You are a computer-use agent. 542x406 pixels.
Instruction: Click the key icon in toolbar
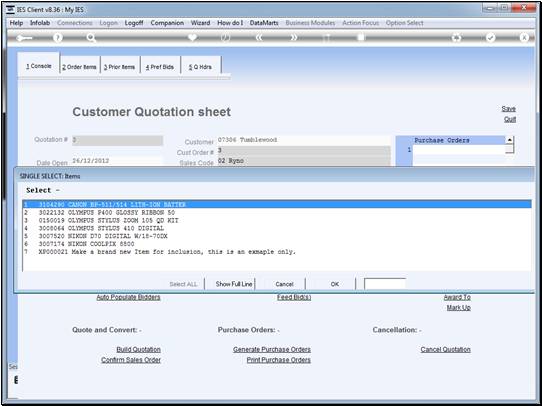coord(24,38)
